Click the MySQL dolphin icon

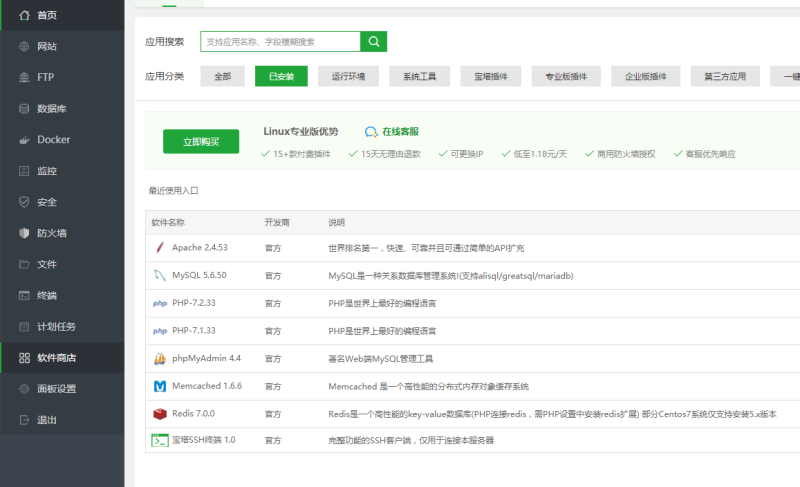(x=160, y=275)
